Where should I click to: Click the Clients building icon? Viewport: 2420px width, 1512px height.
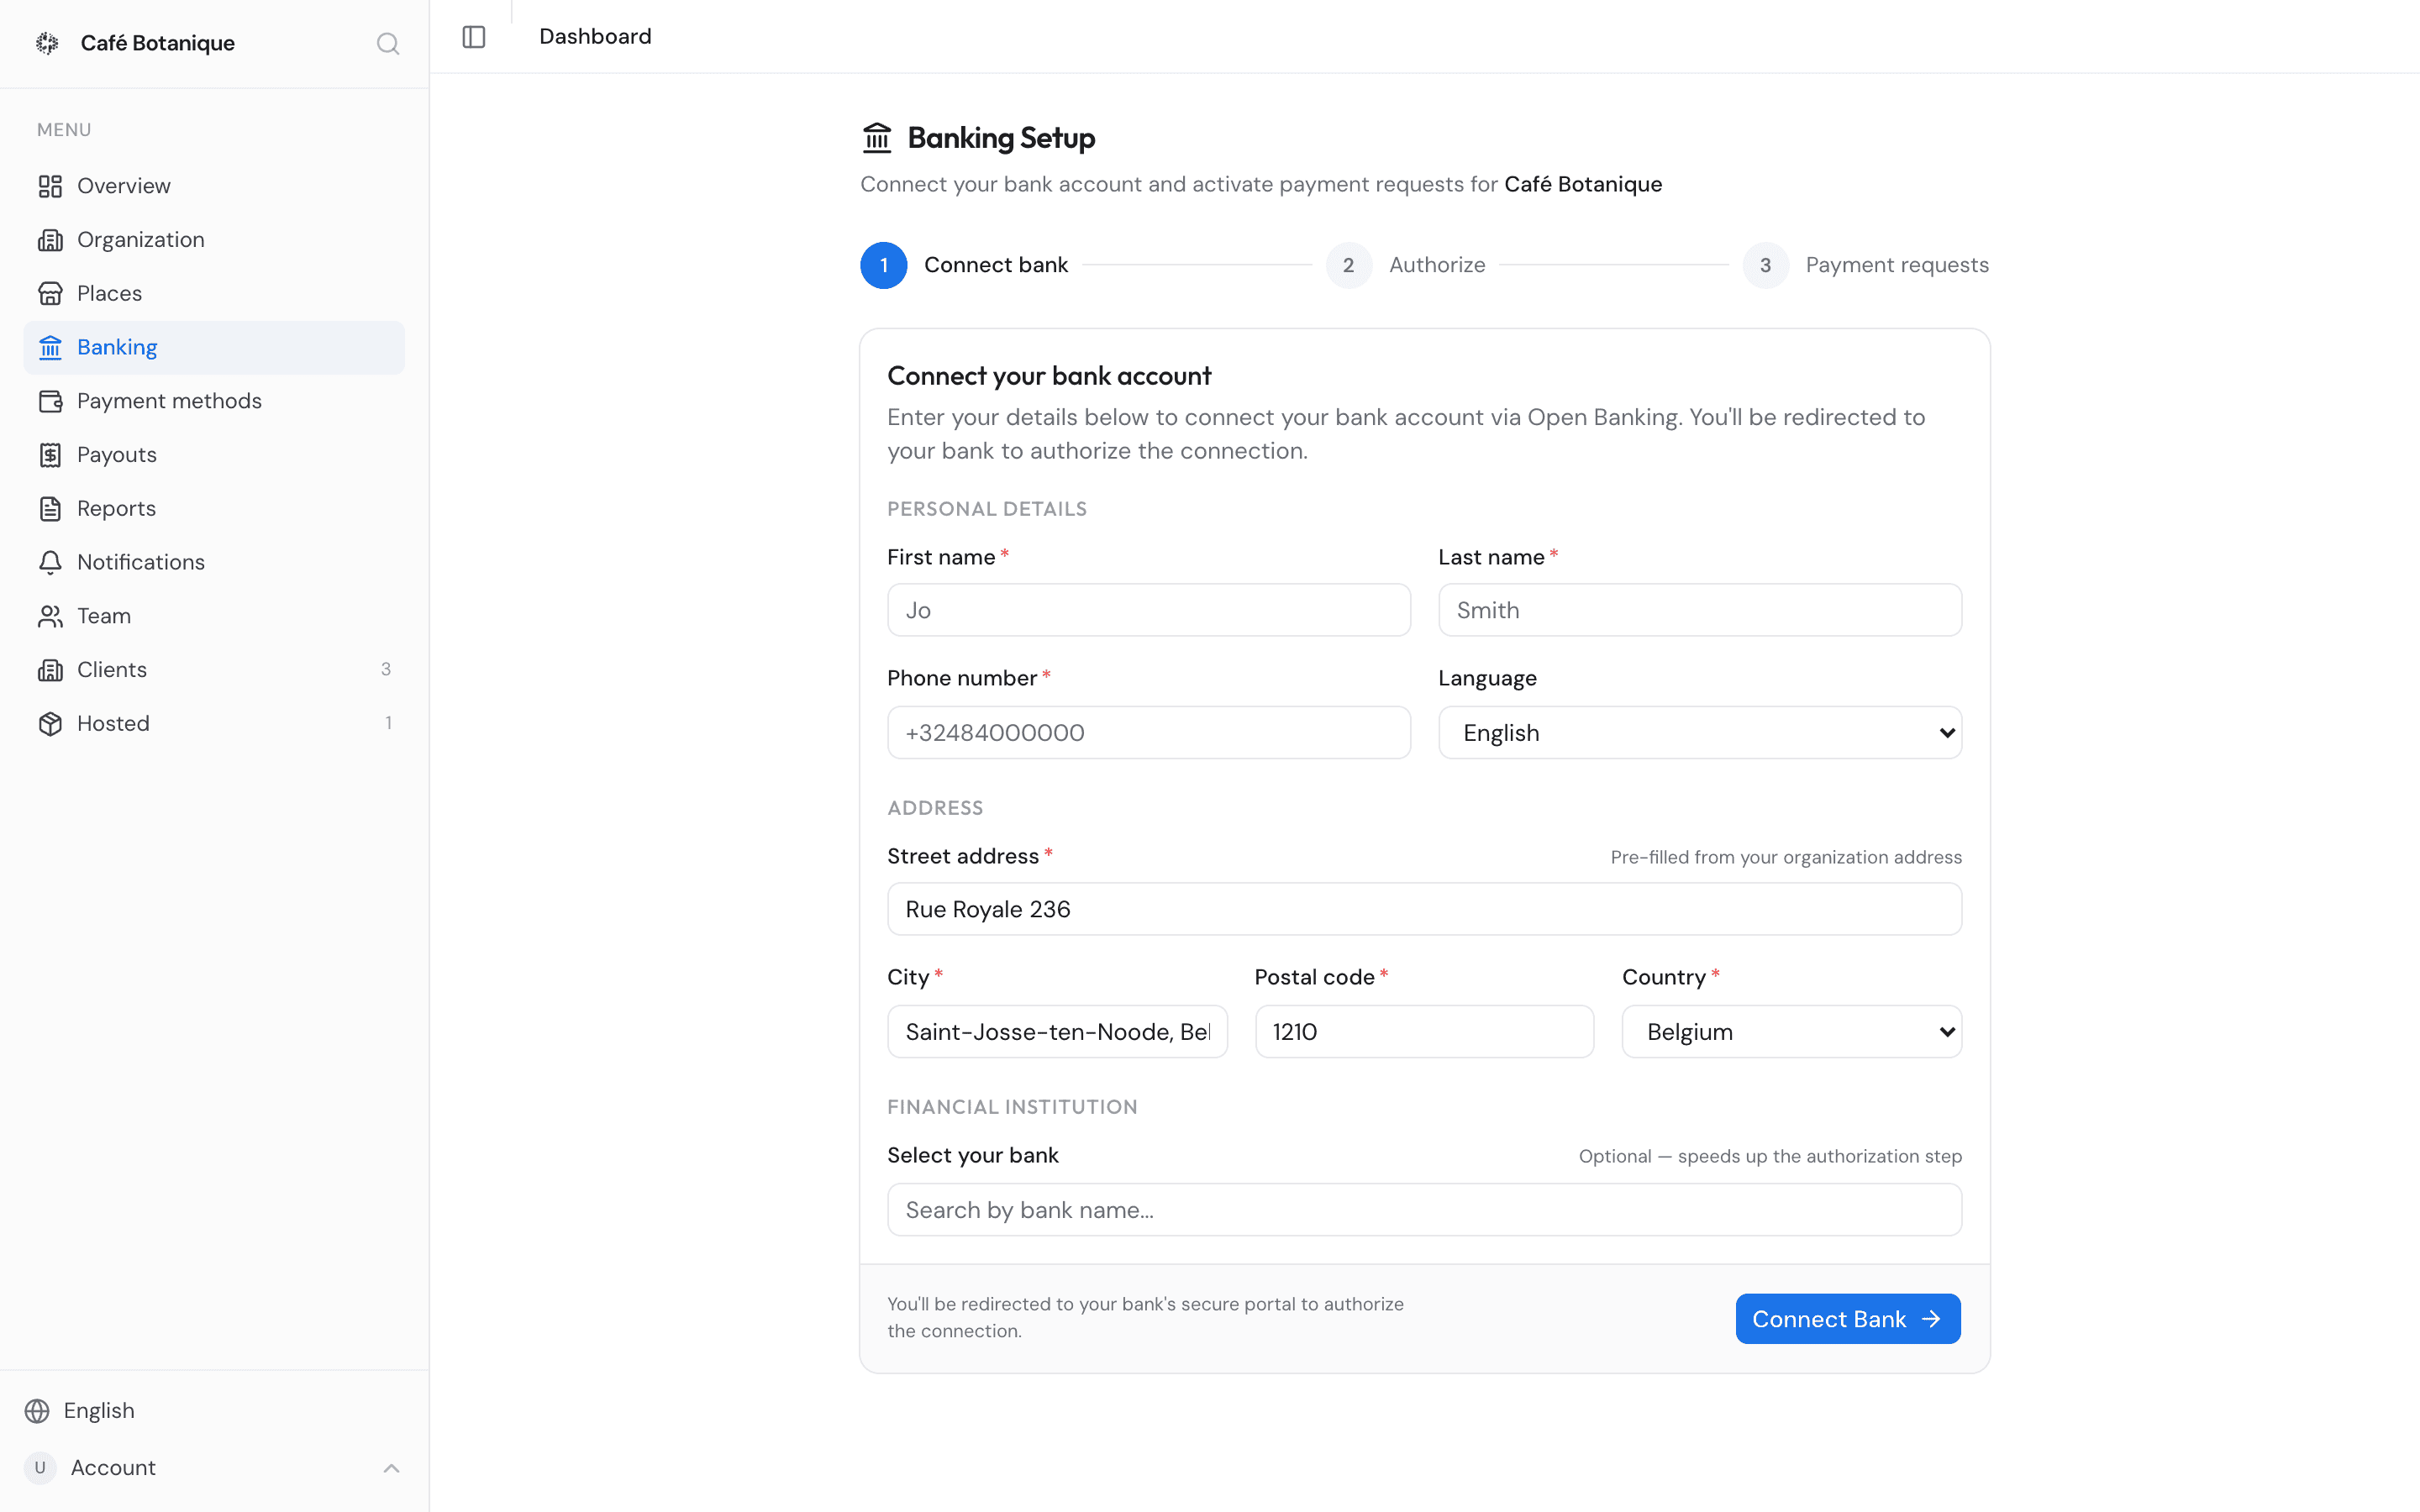pyautogui.click(x=50, y=670)
